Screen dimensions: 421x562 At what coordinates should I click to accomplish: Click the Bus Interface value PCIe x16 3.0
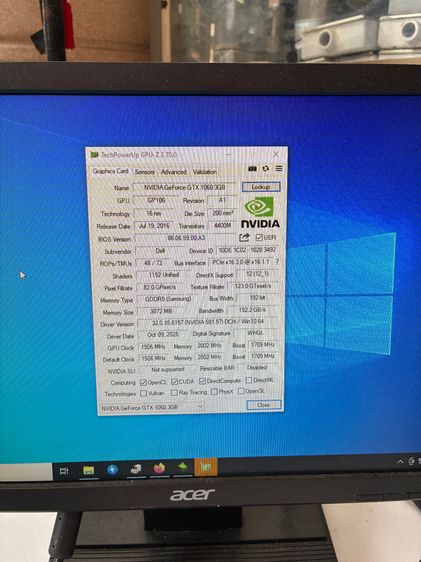[x=240, y=262]
